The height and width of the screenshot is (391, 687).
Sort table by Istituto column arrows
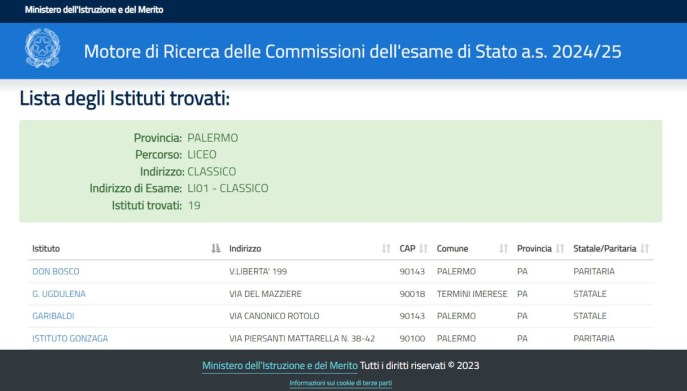tap(216, 249)
